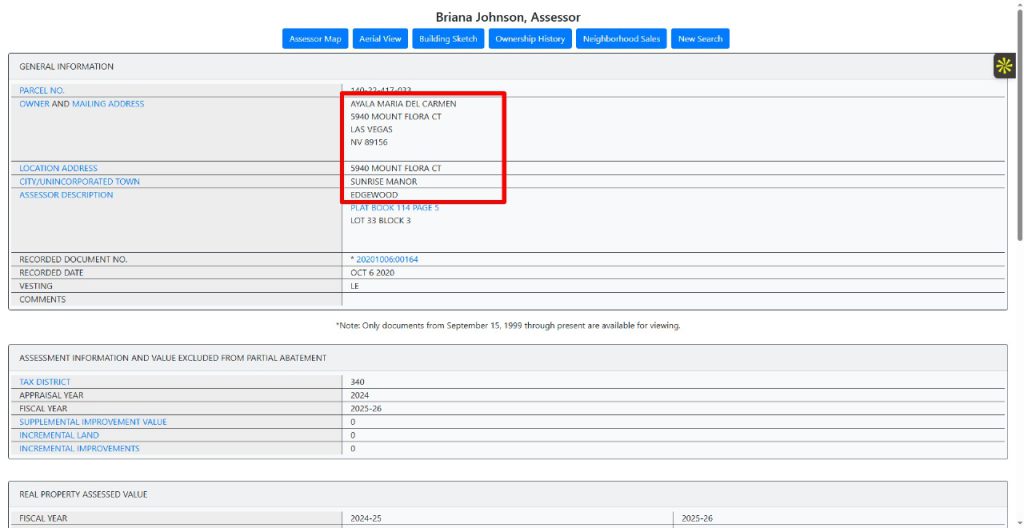Show the Building Sketch
The height and width of the screenshot is (528, 1024).
coord(448,39)
